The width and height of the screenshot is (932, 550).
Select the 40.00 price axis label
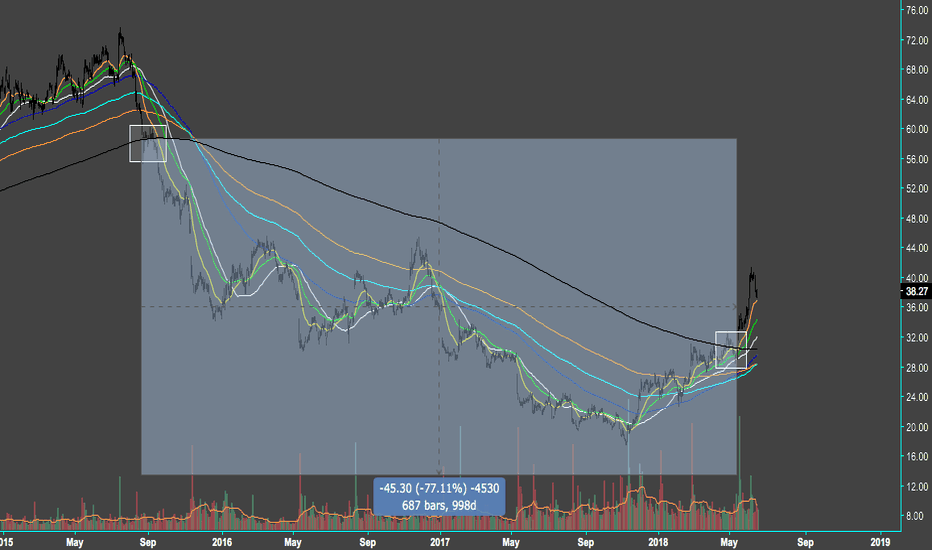pyautogui.click(x=917, y=278)
